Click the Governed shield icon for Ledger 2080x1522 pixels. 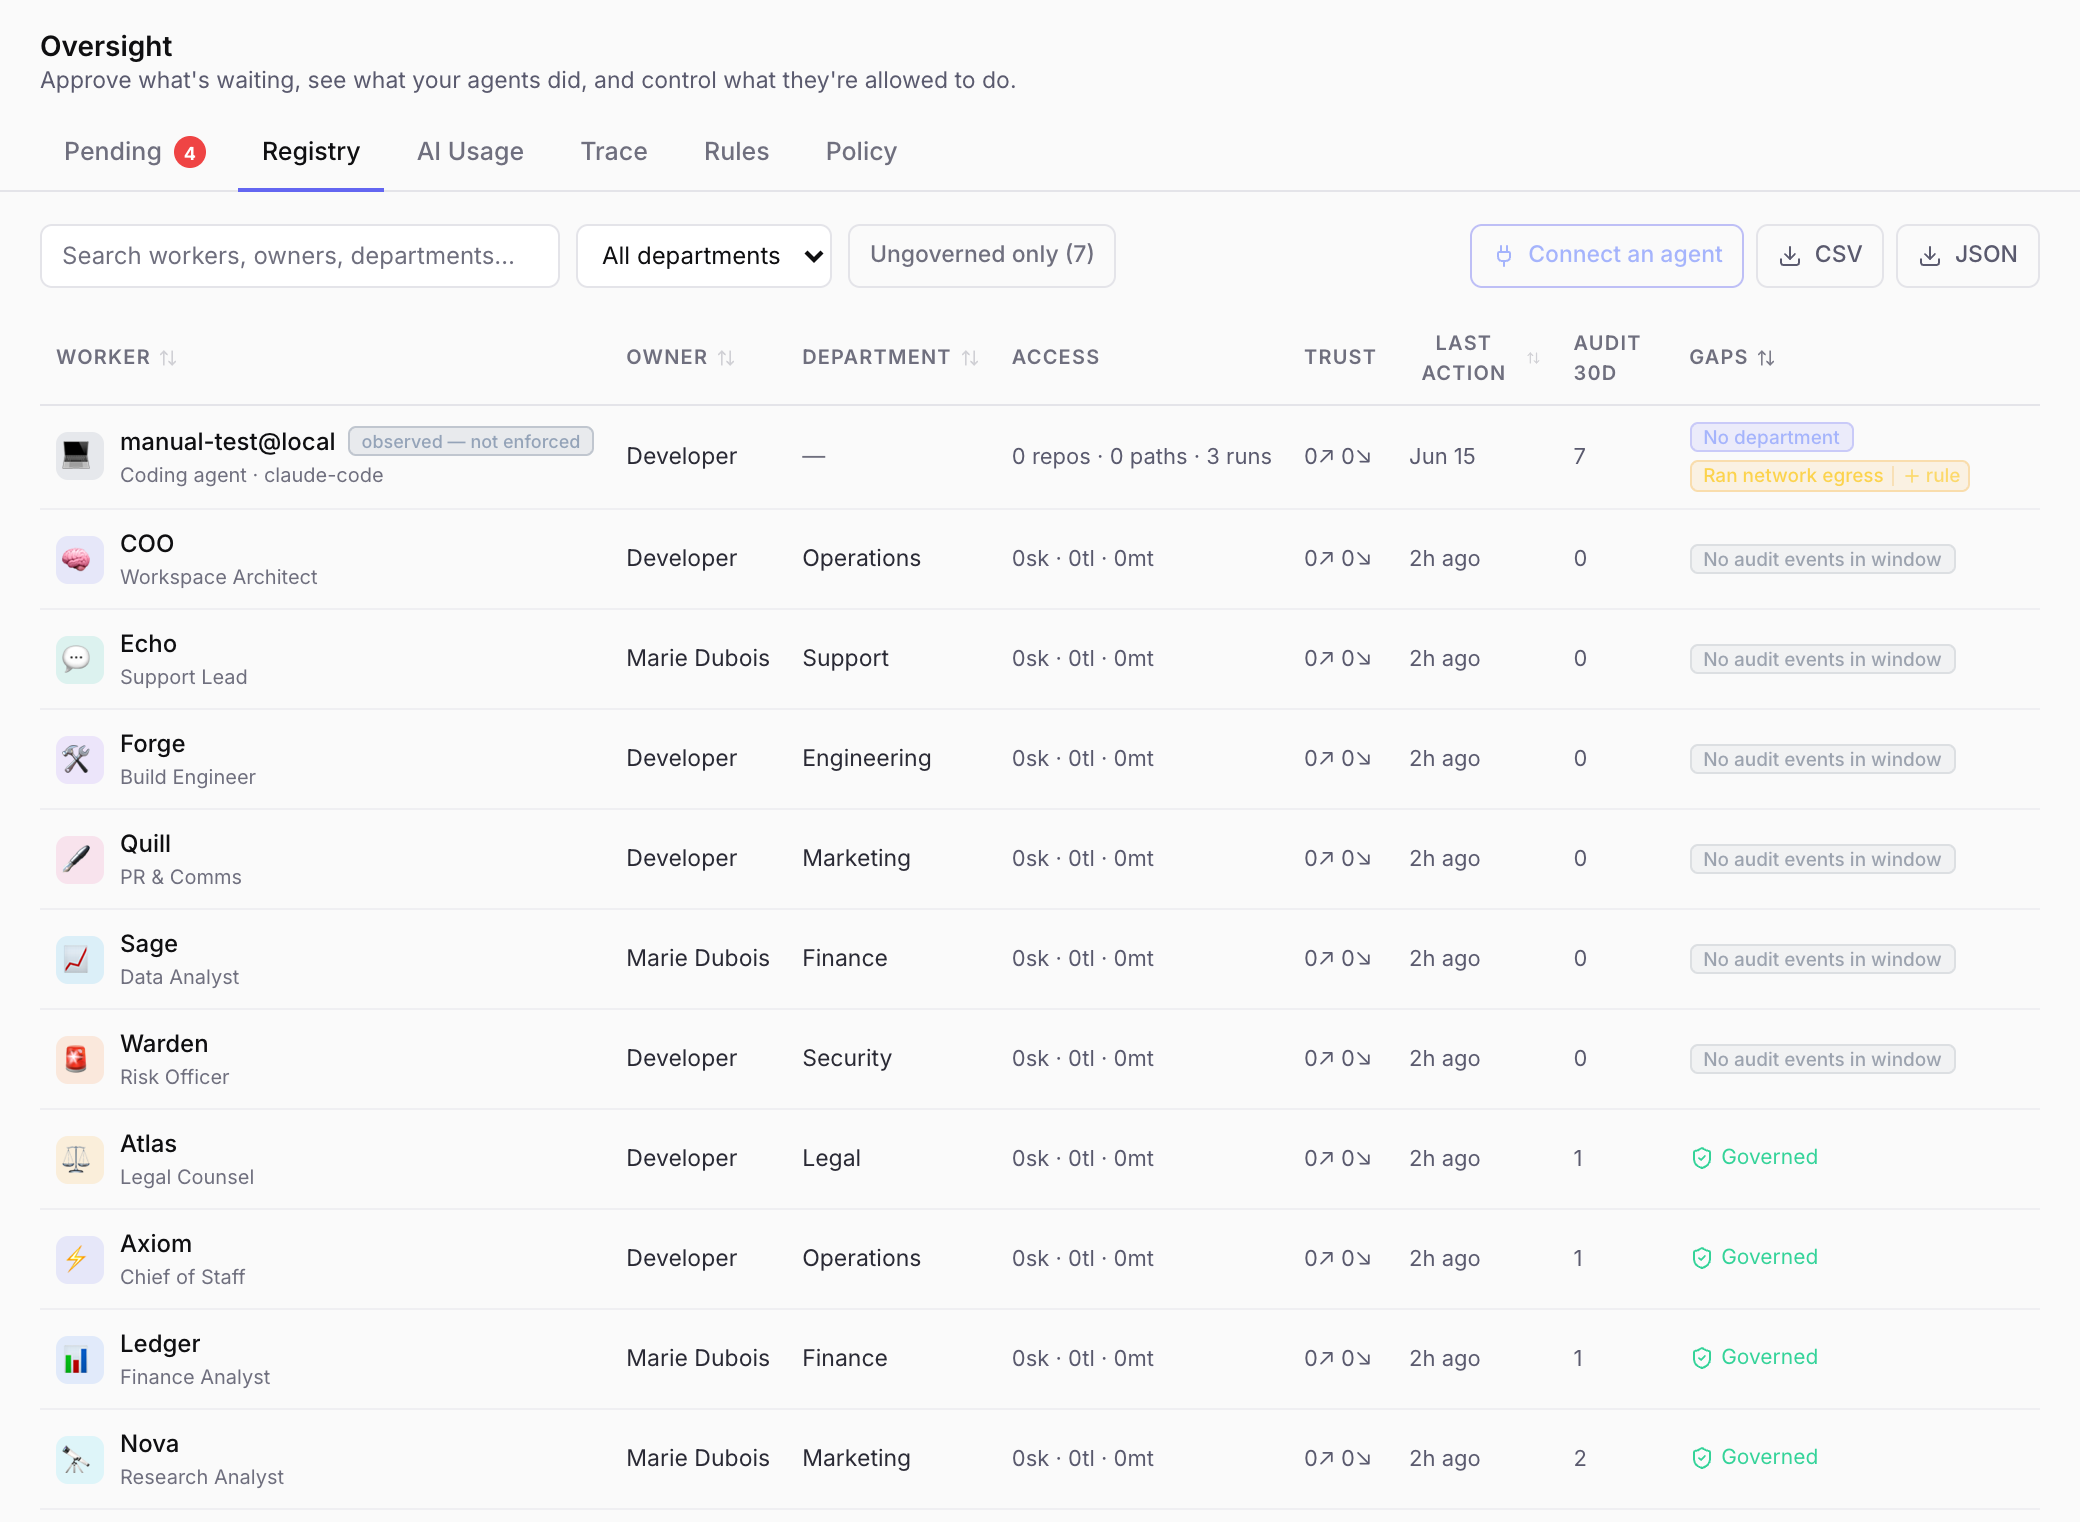pos(1702,1358)
